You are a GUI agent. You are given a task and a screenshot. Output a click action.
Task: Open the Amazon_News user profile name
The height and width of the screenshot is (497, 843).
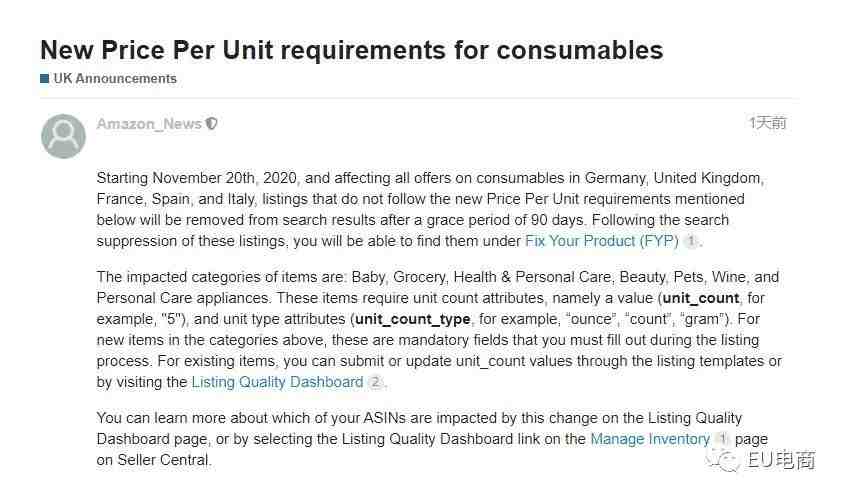(x=149, y=124)
